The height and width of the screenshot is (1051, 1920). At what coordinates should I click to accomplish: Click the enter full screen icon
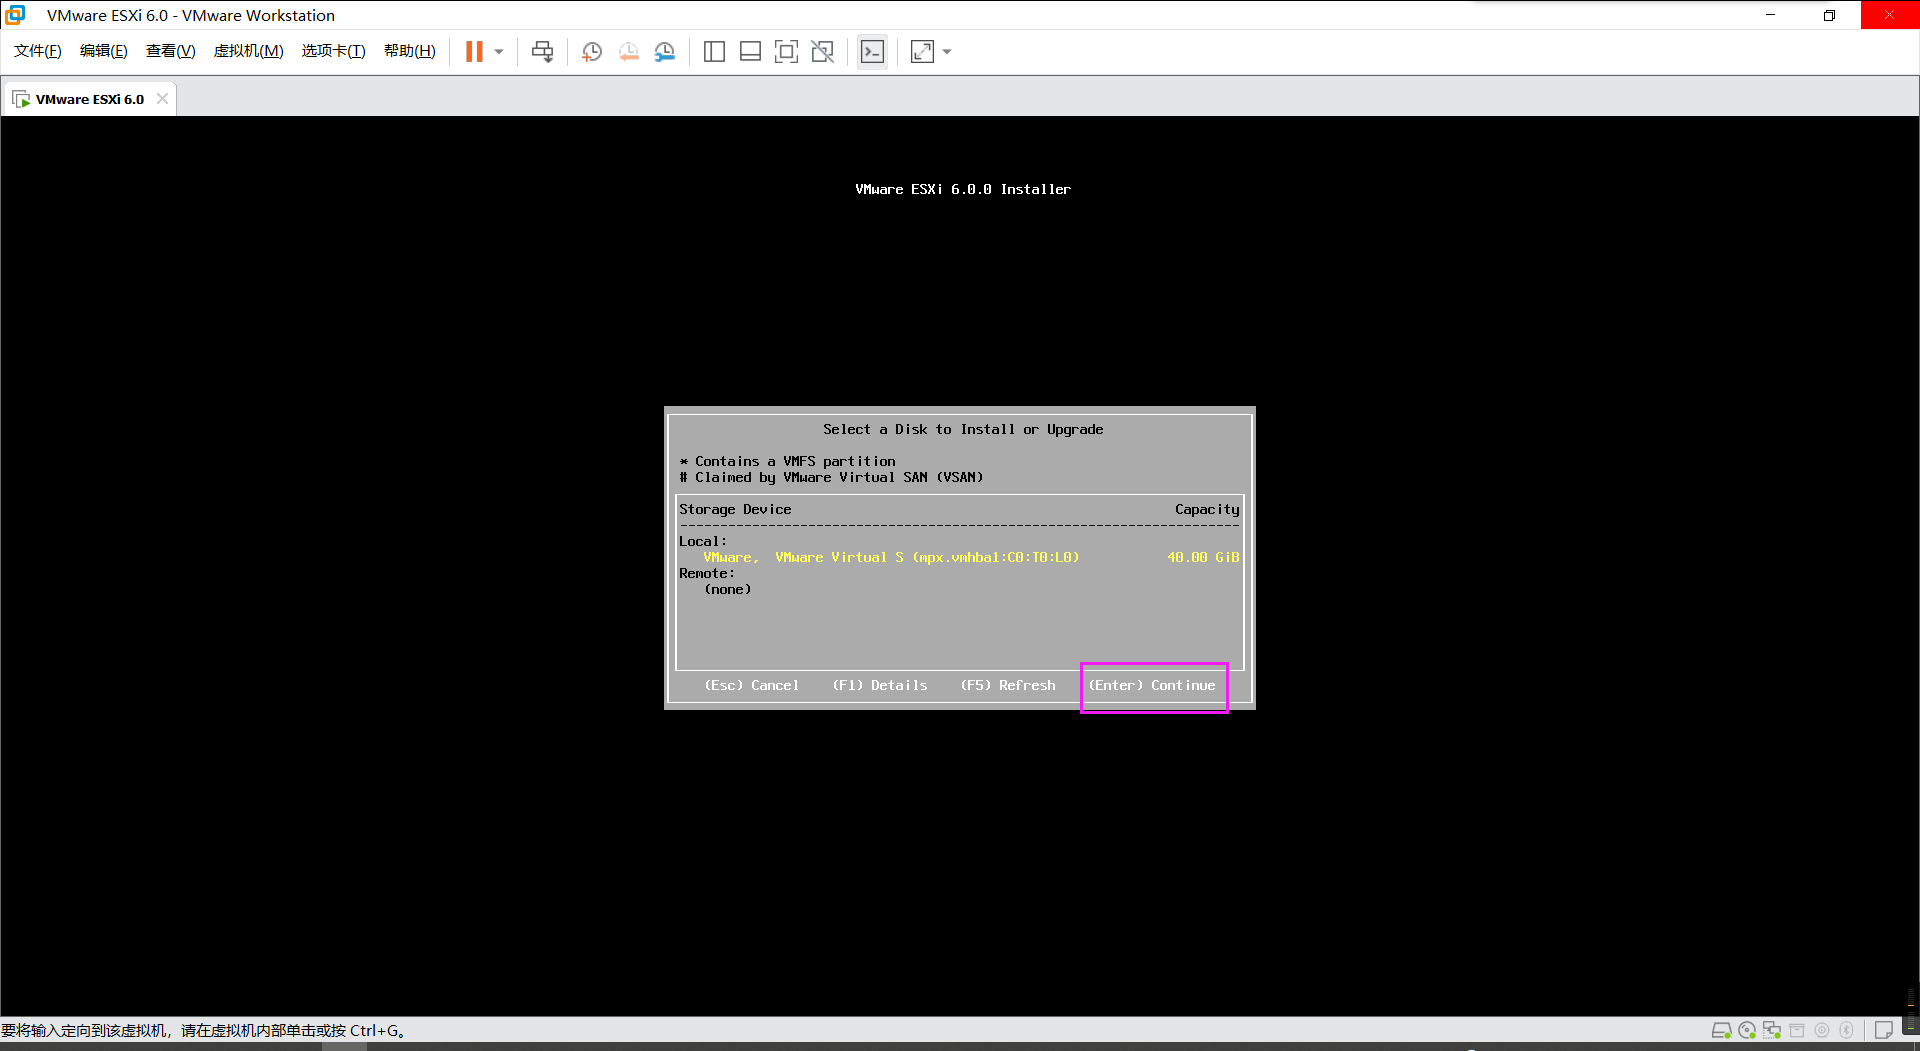tap(787, 52)
